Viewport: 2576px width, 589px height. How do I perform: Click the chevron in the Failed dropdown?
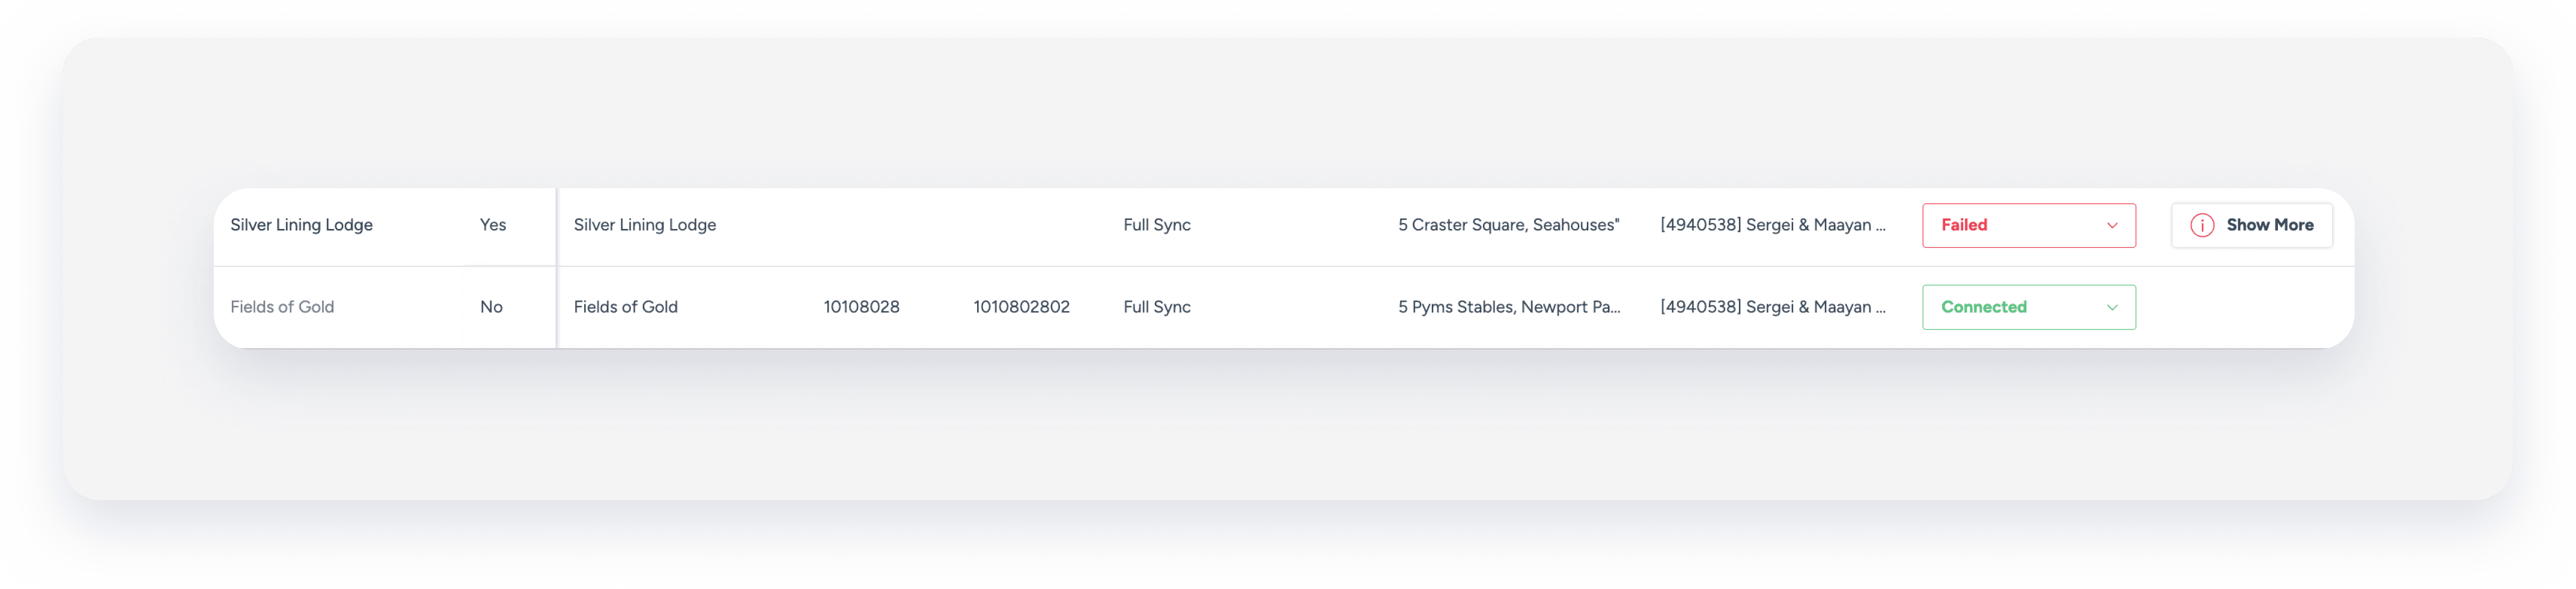click(x=2111, y=225)
